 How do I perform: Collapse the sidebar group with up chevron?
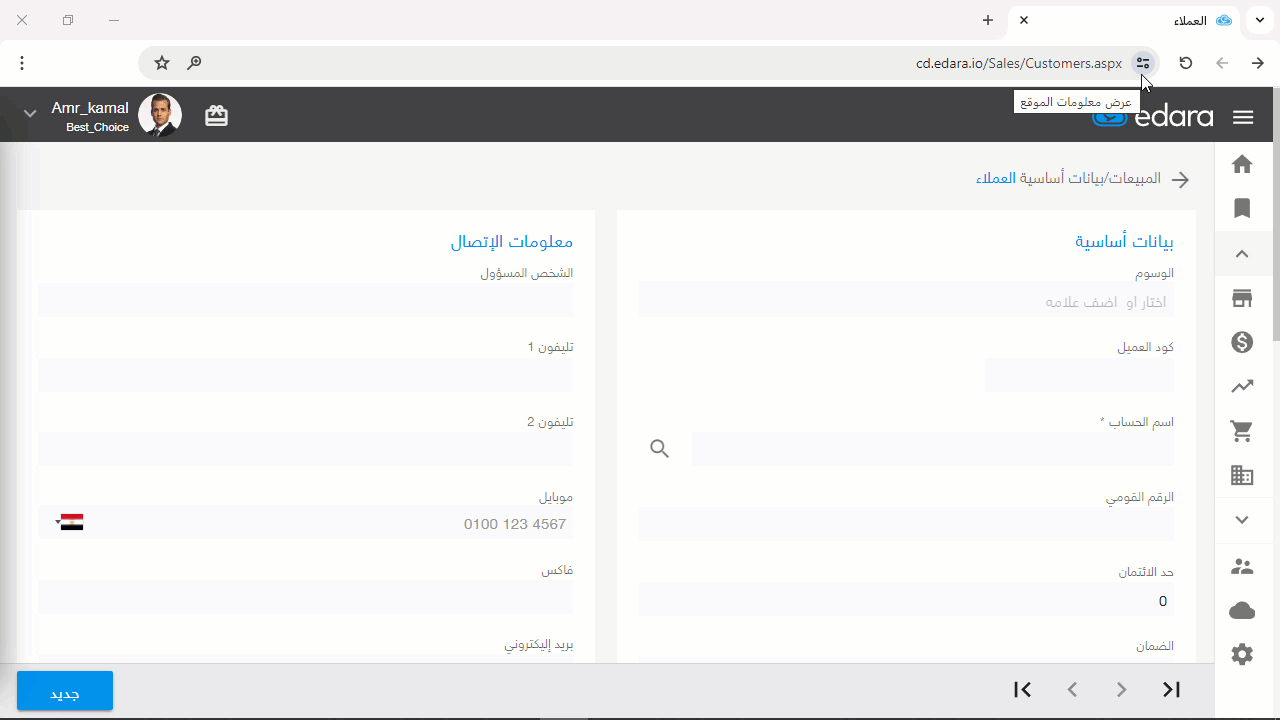click(1242, 254)
